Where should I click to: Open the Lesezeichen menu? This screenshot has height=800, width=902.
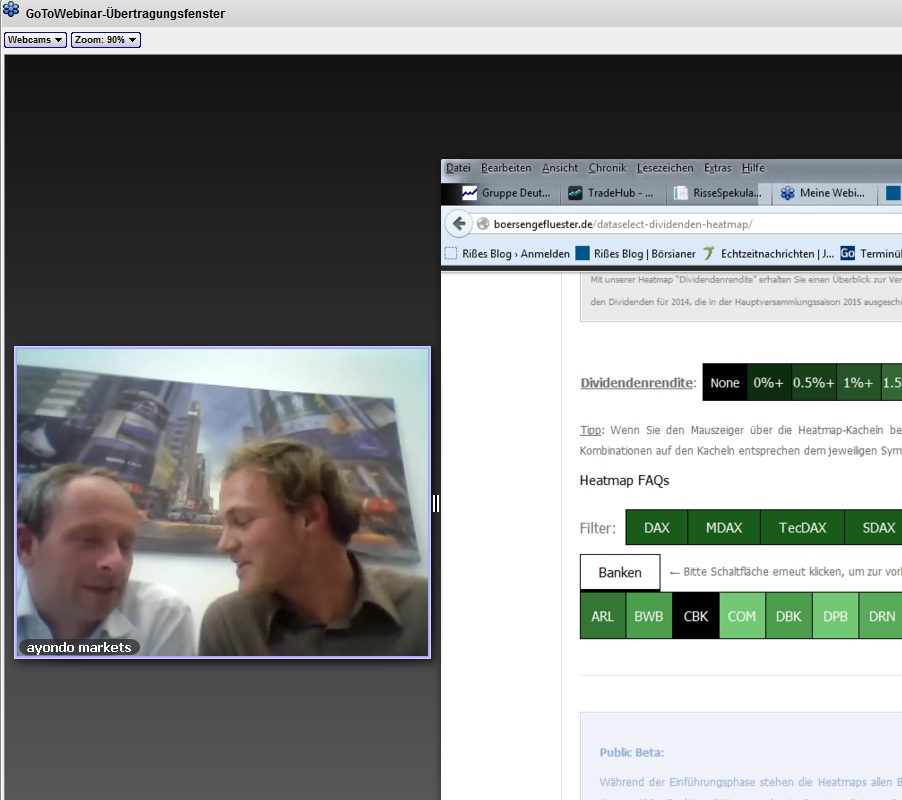pos(665,168)
